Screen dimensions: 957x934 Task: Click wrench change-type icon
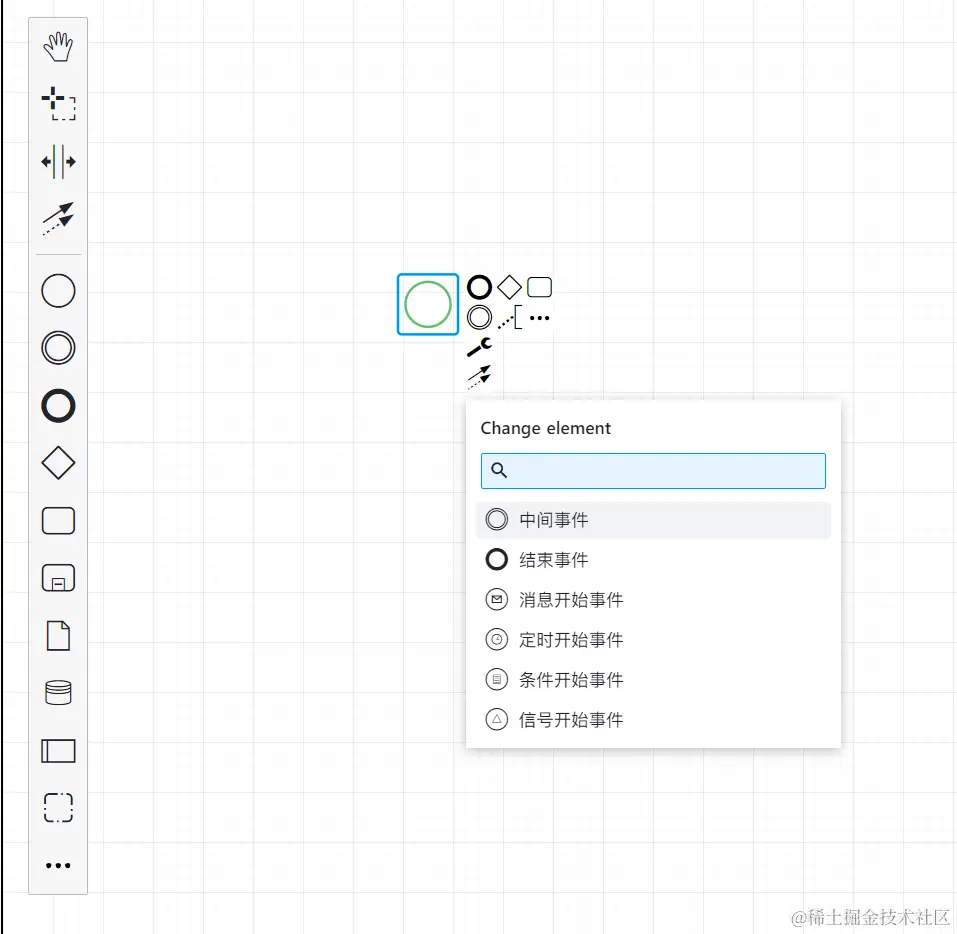[479, 347]
